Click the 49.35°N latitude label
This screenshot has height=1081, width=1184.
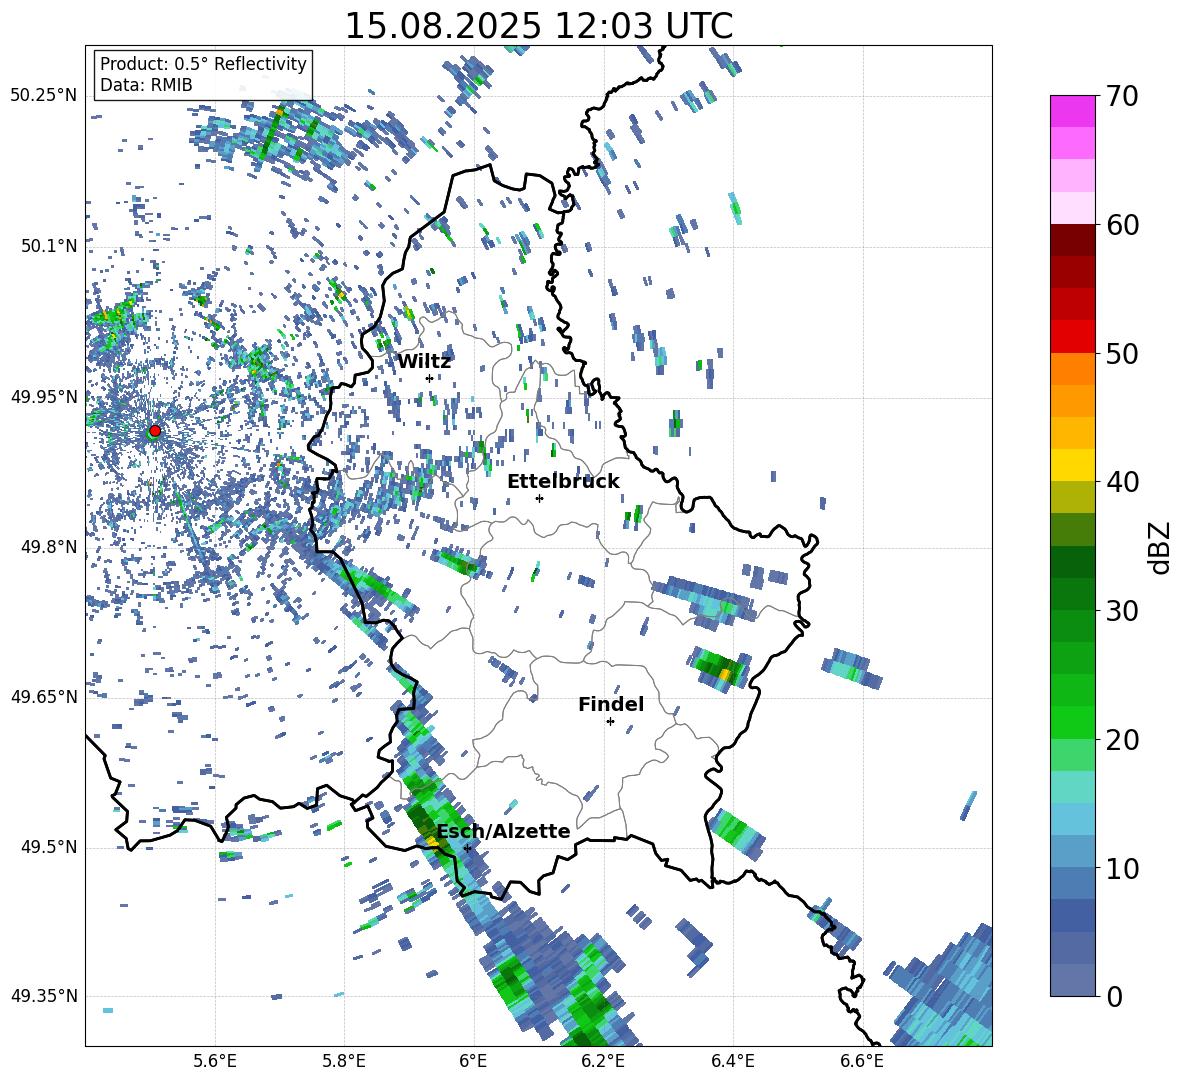click(44, 996)
